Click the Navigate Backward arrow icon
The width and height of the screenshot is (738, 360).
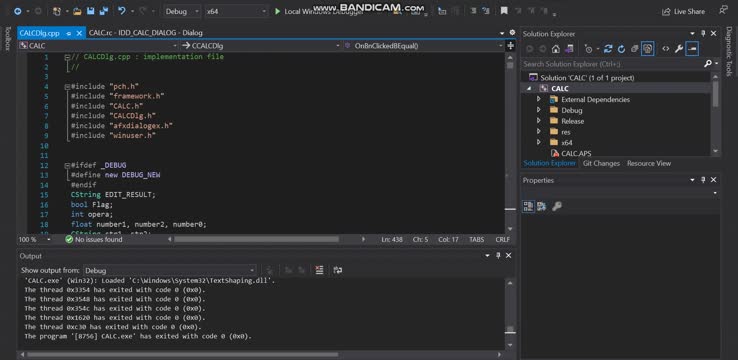pos(17,11)
